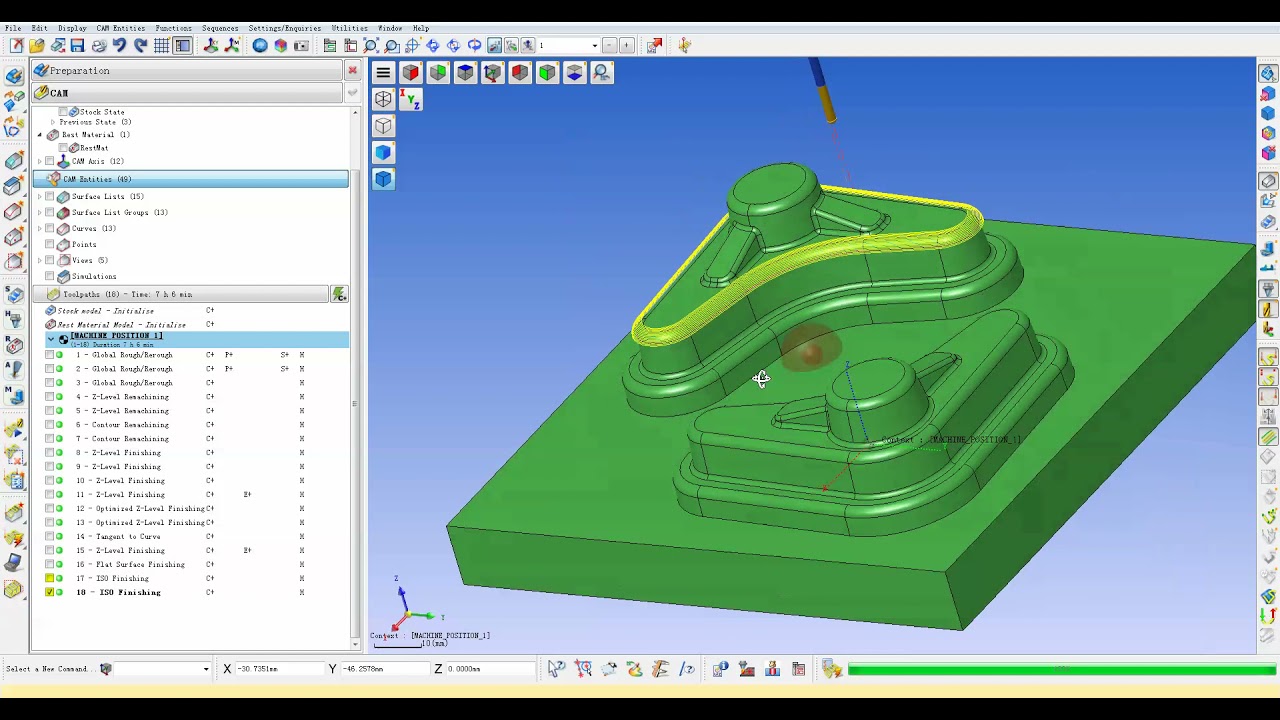Toggle checkbox for 16 - Flat Surface Finishing
The image size is (1280, 720).
50,565
